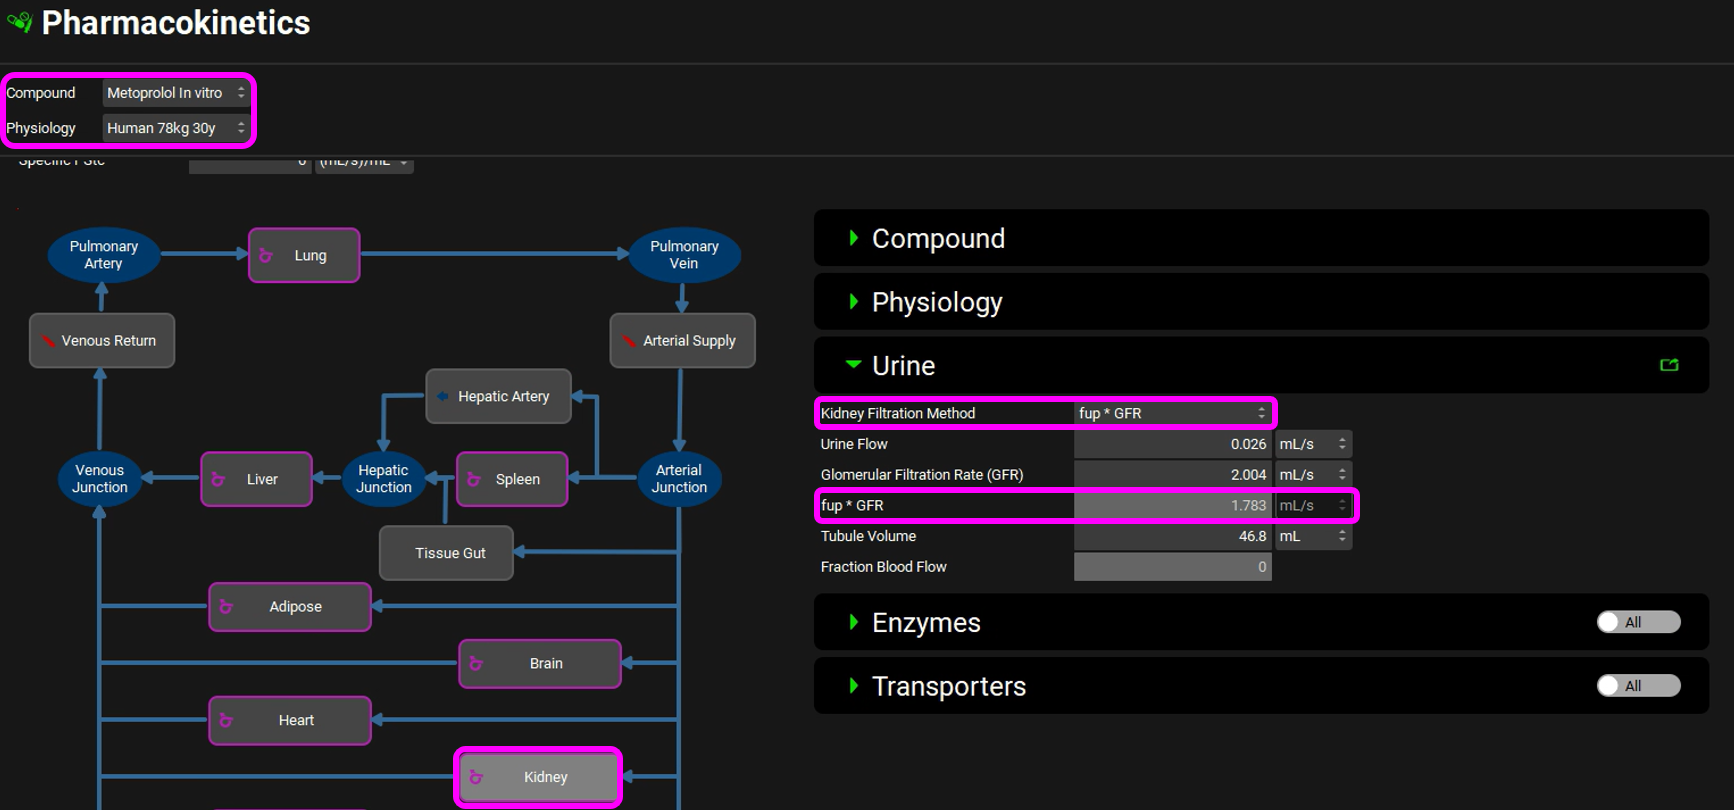Collapse the Urine section
The width and height of the screenshot is (1734, 810).
coord(853,365)
